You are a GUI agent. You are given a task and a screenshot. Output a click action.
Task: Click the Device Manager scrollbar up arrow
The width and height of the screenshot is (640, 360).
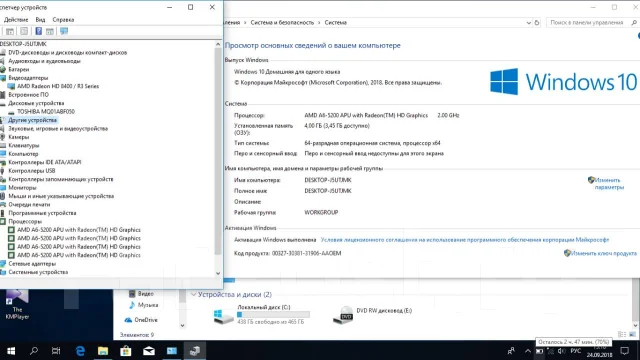(x=218, y=44)
